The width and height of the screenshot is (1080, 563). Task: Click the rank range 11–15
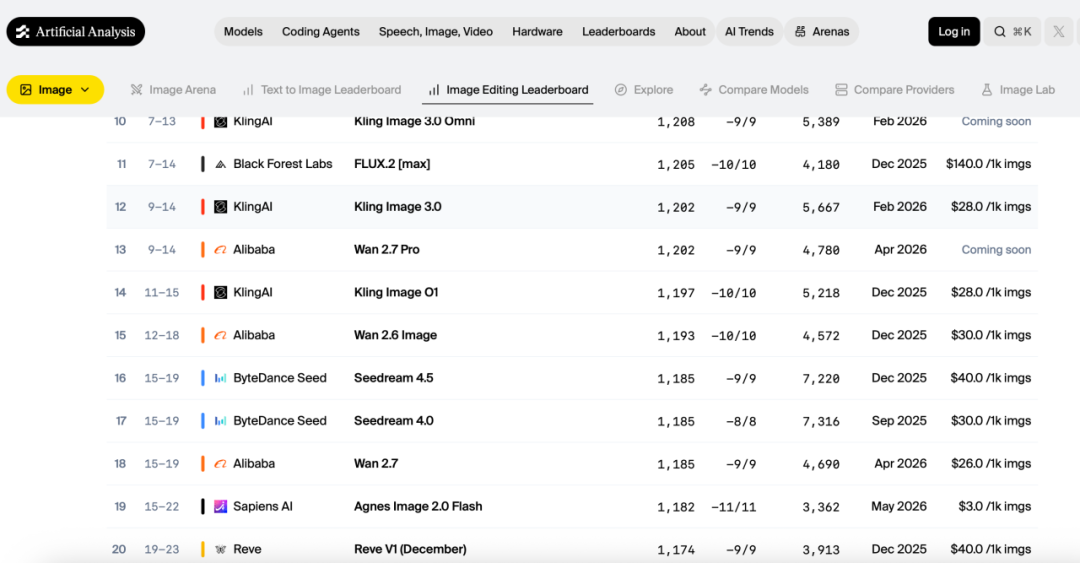[x=162, y=292]
